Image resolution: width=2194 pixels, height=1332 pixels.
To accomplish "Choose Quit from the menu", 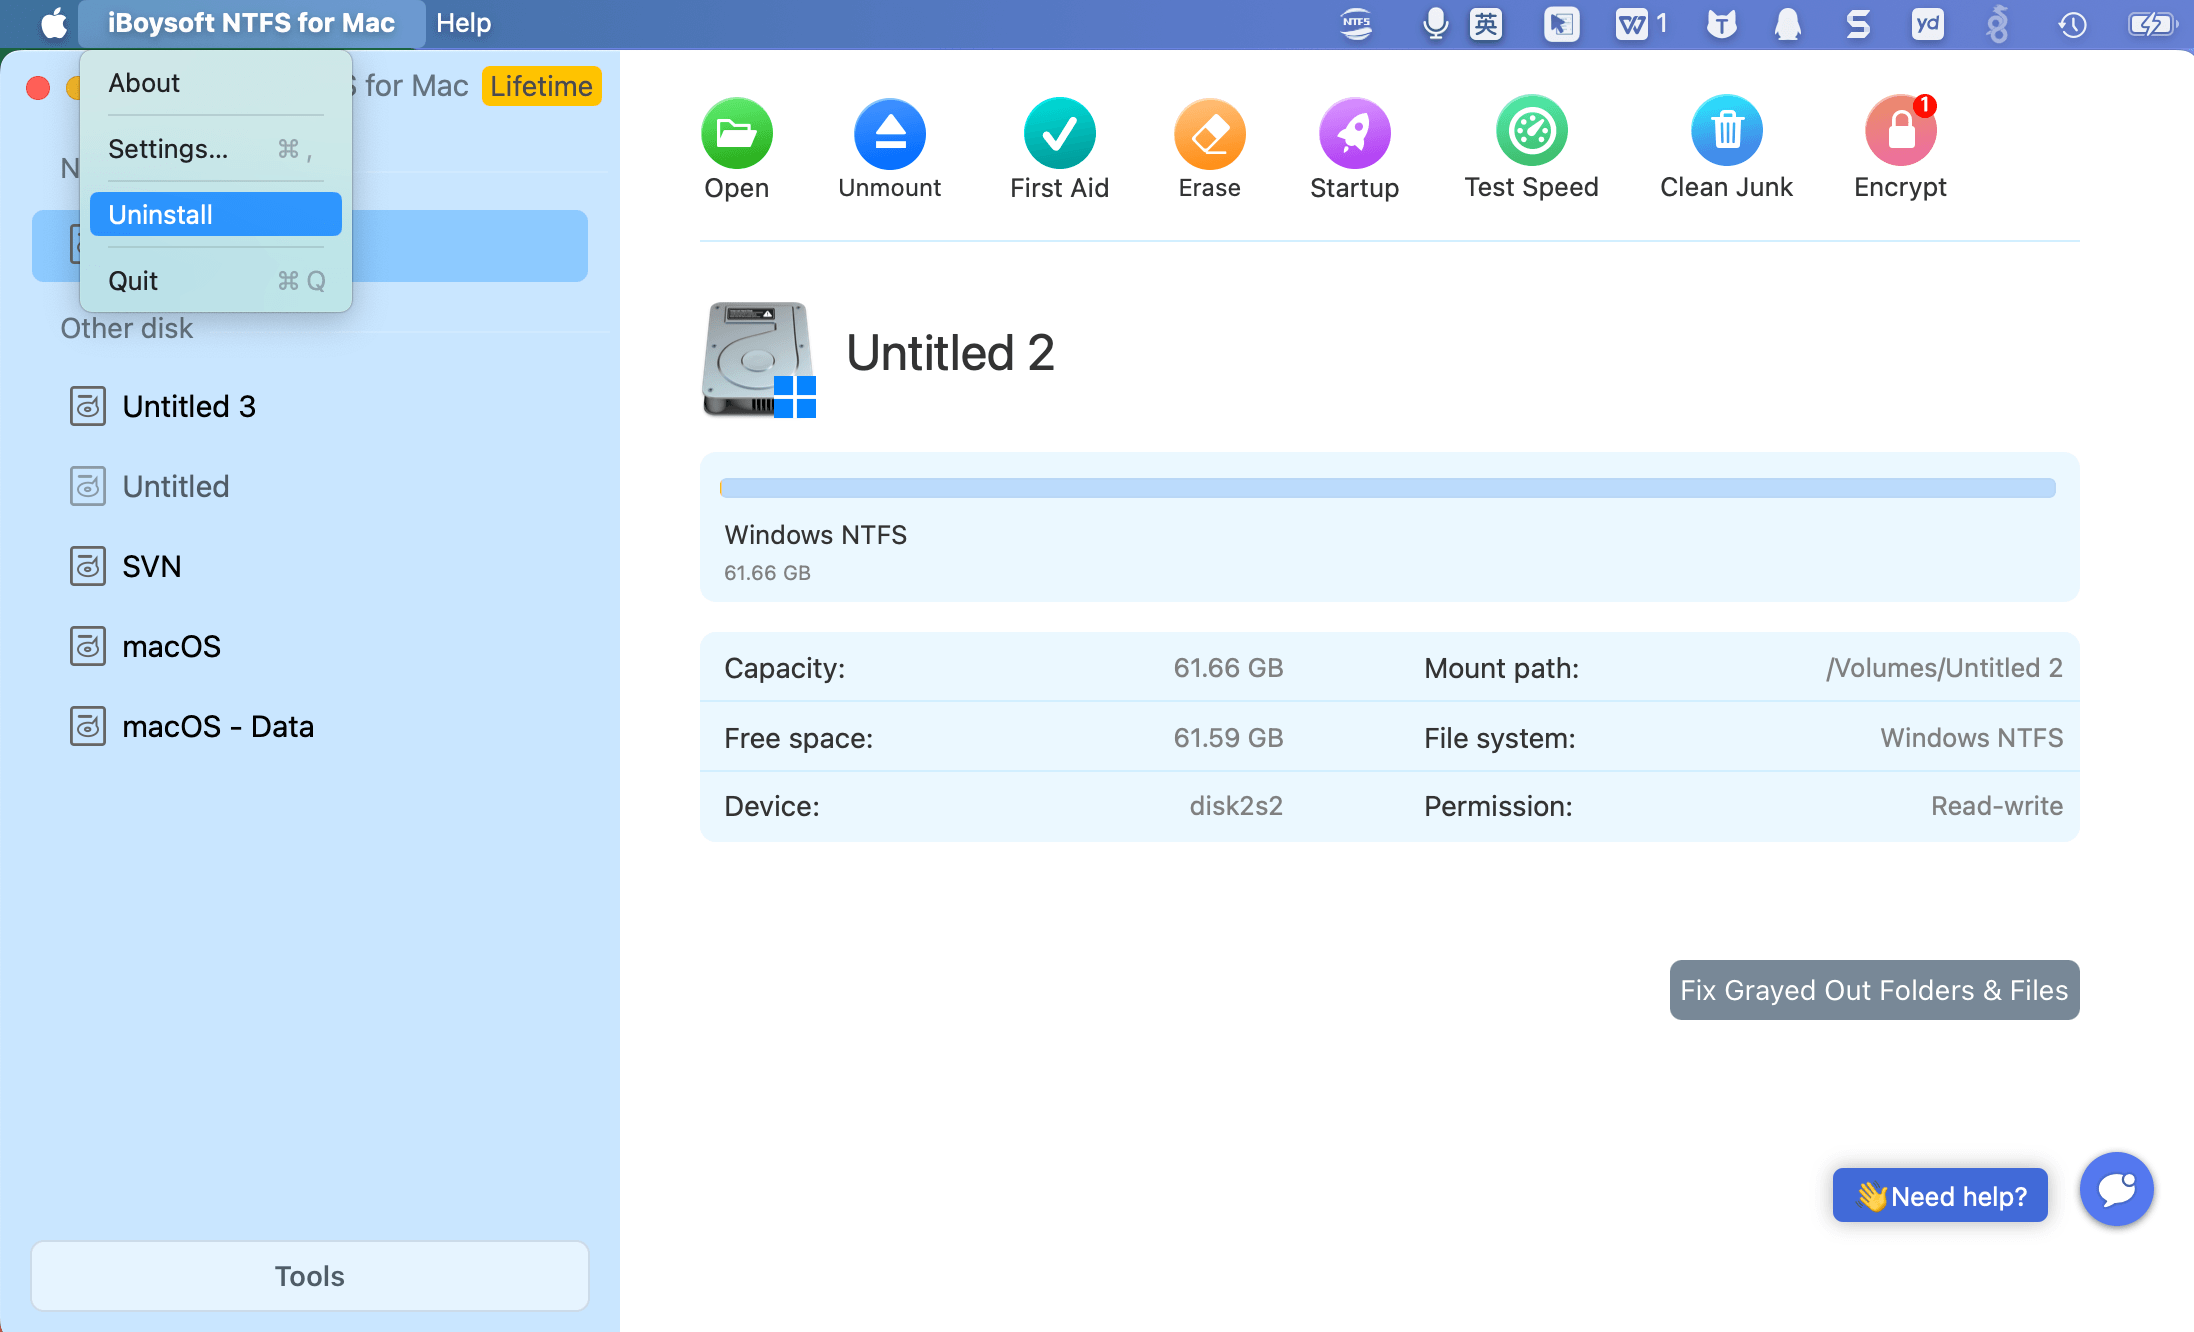I will [216, 281].
